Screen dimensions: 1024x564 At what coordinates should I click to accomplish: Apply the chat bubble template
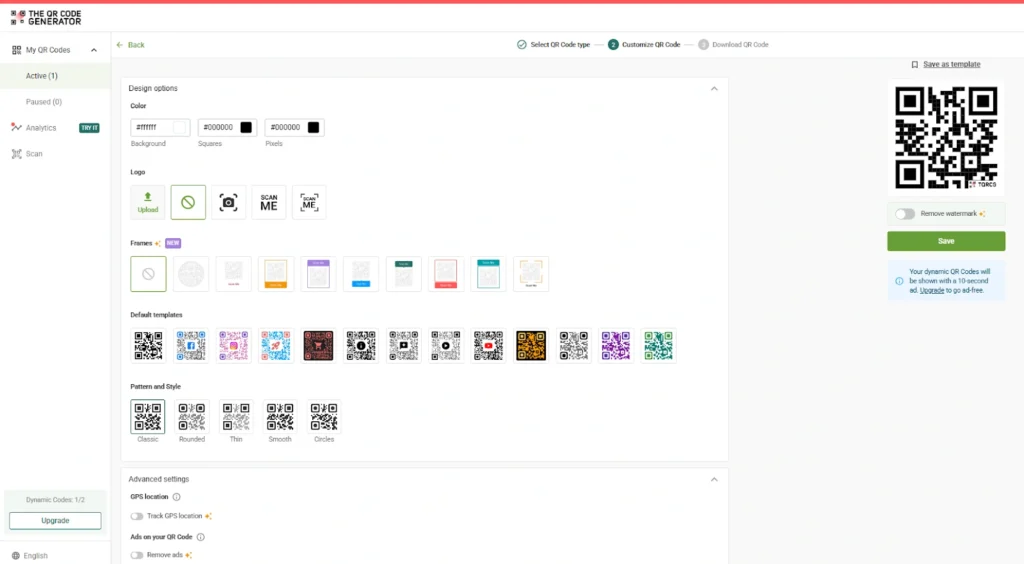point(404,345)
